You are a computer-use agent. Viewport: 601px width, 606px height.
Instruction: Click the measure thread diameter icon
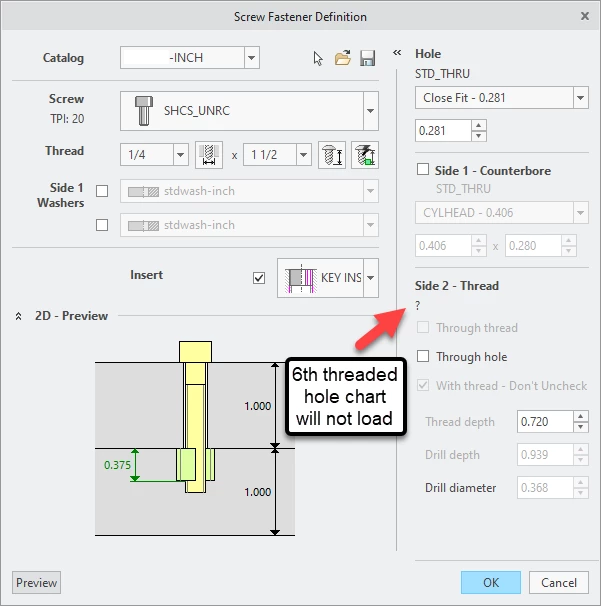(x=209, y=155)
